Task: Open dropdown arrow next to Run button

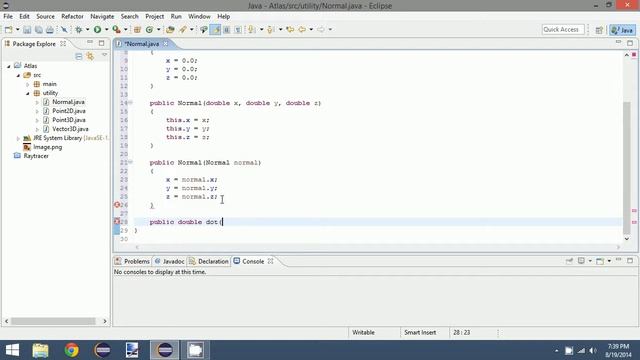Action: (x=107, y=29)
